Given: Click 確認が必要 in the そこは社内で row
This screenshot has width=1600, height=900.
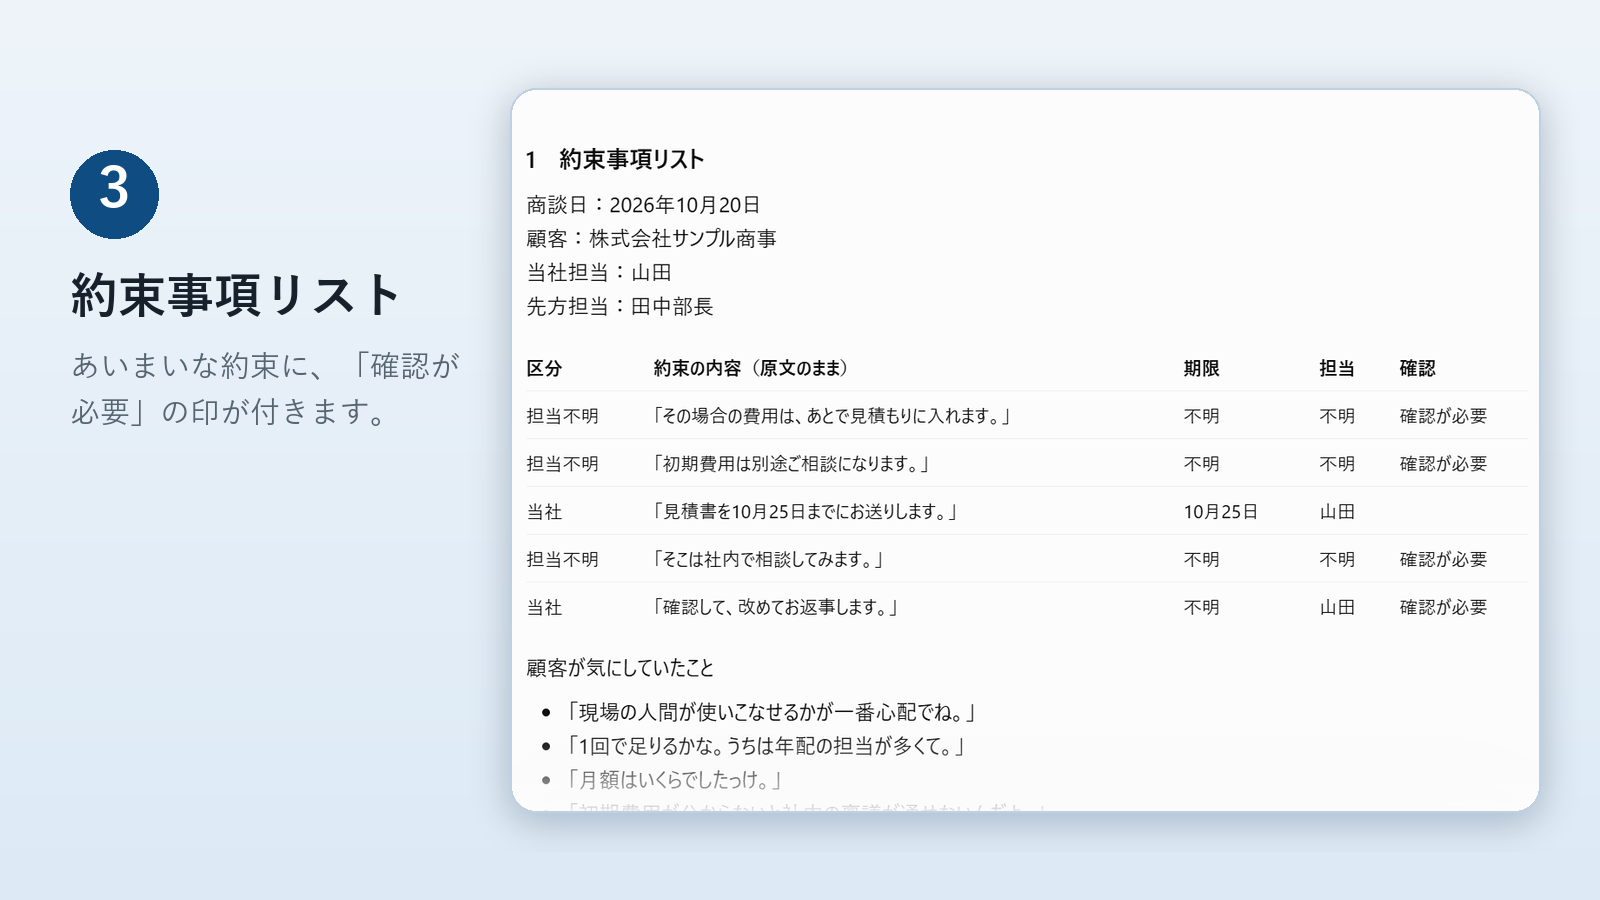Looking at the screenshot, I should point(1443,560).
